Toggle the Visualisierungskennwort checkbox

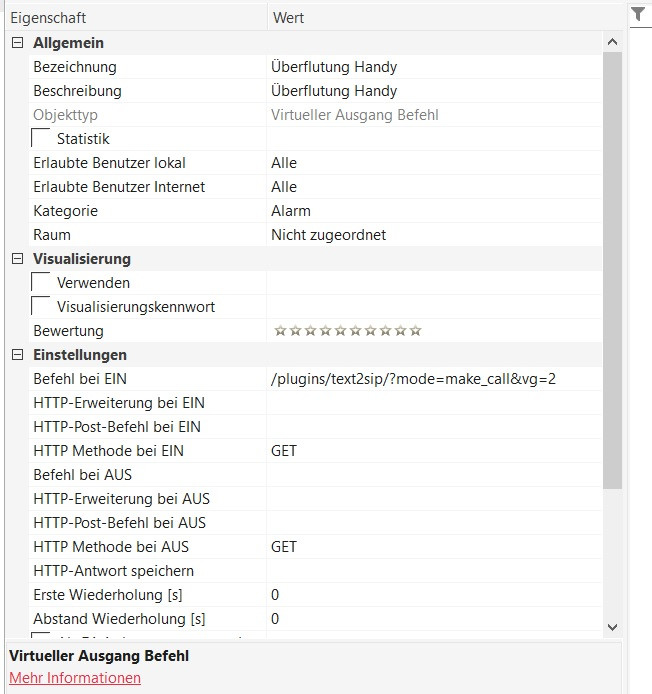42,307
